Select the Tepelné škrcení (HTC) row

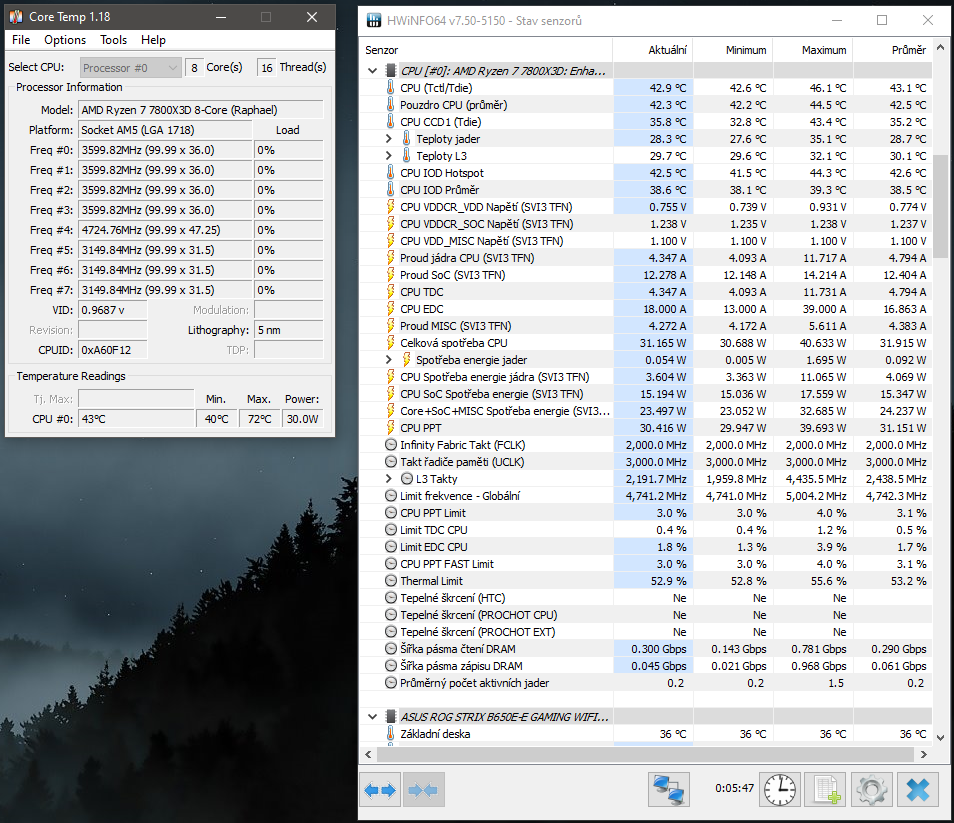tap(646, 598)
